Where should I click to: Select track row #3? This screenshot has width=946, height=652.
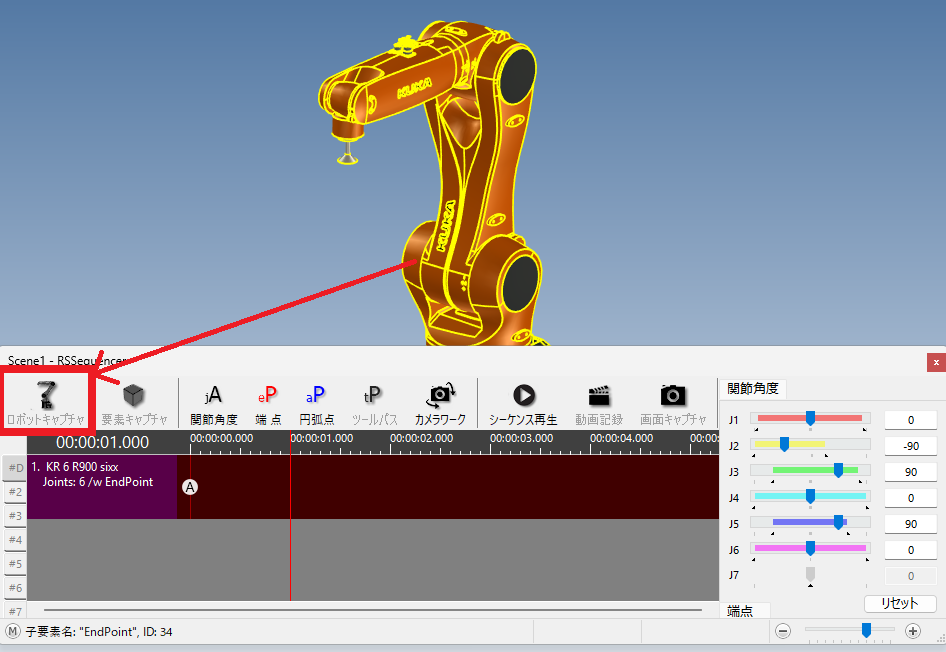(15, 516)
